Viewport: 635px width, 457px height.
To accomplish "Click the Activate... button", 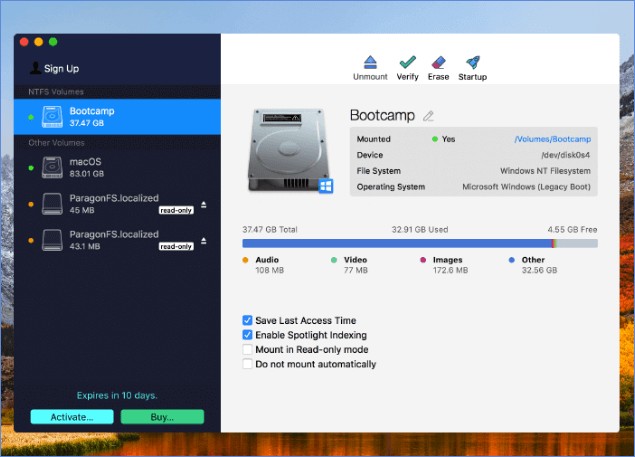I will (72, 417).
